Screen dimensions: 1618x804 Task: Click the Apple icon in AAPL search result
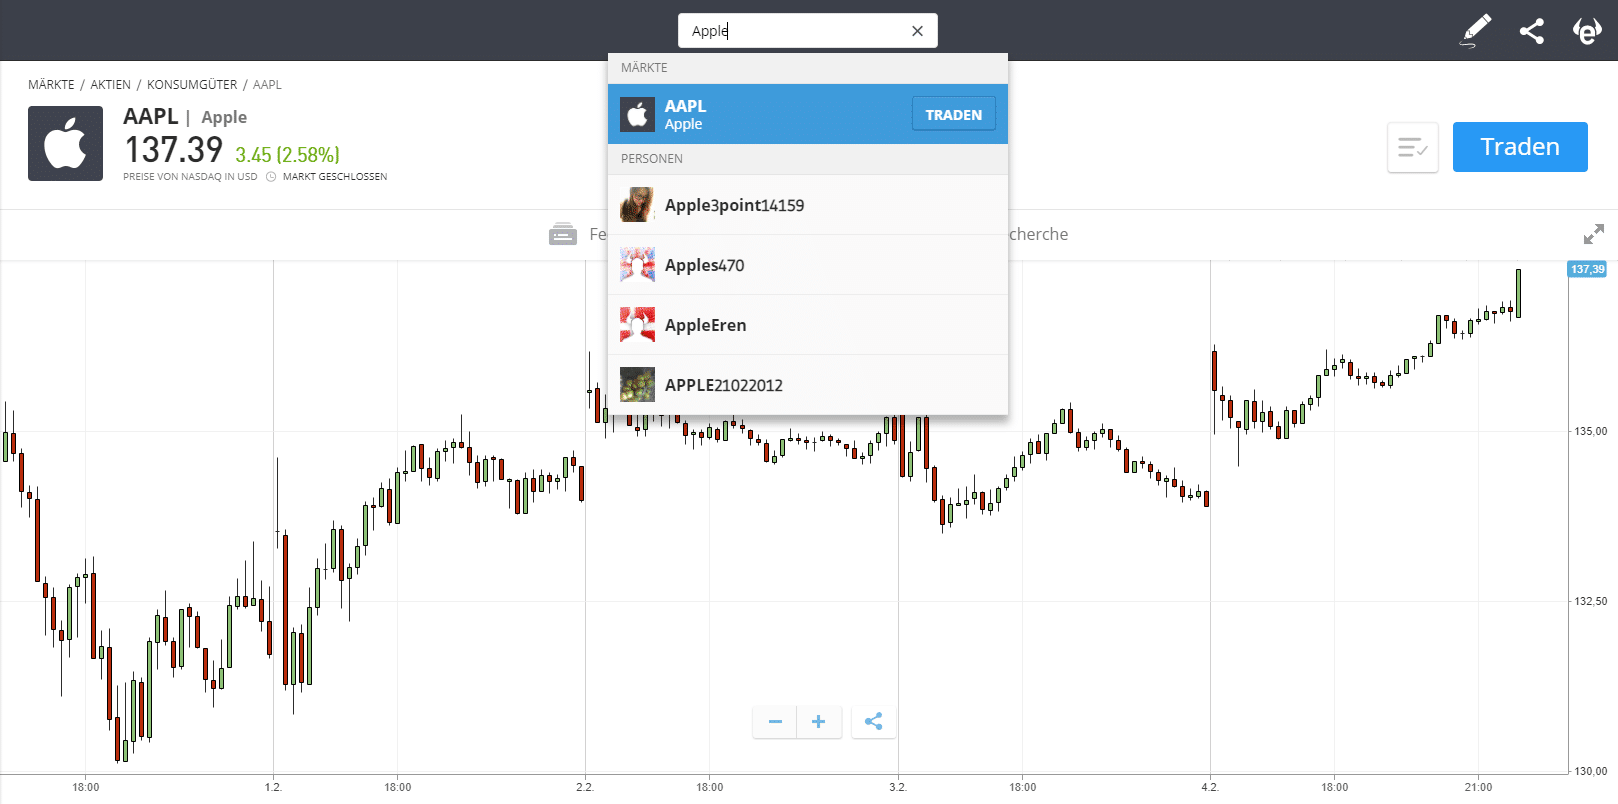pos(637,115)
